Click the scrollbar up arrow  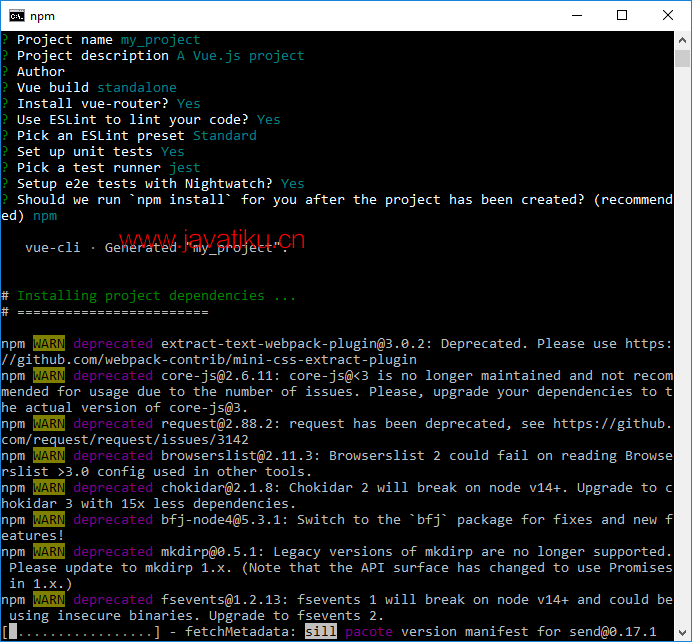(682, 40)
